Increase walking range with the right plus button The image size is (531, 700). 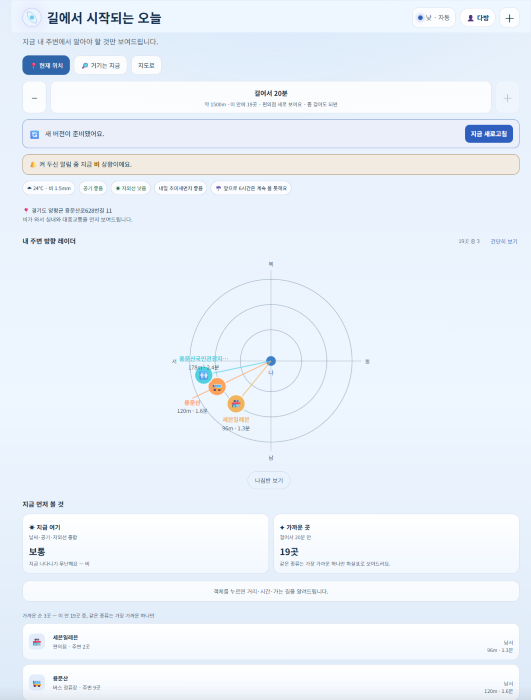(x=507, y=97)
